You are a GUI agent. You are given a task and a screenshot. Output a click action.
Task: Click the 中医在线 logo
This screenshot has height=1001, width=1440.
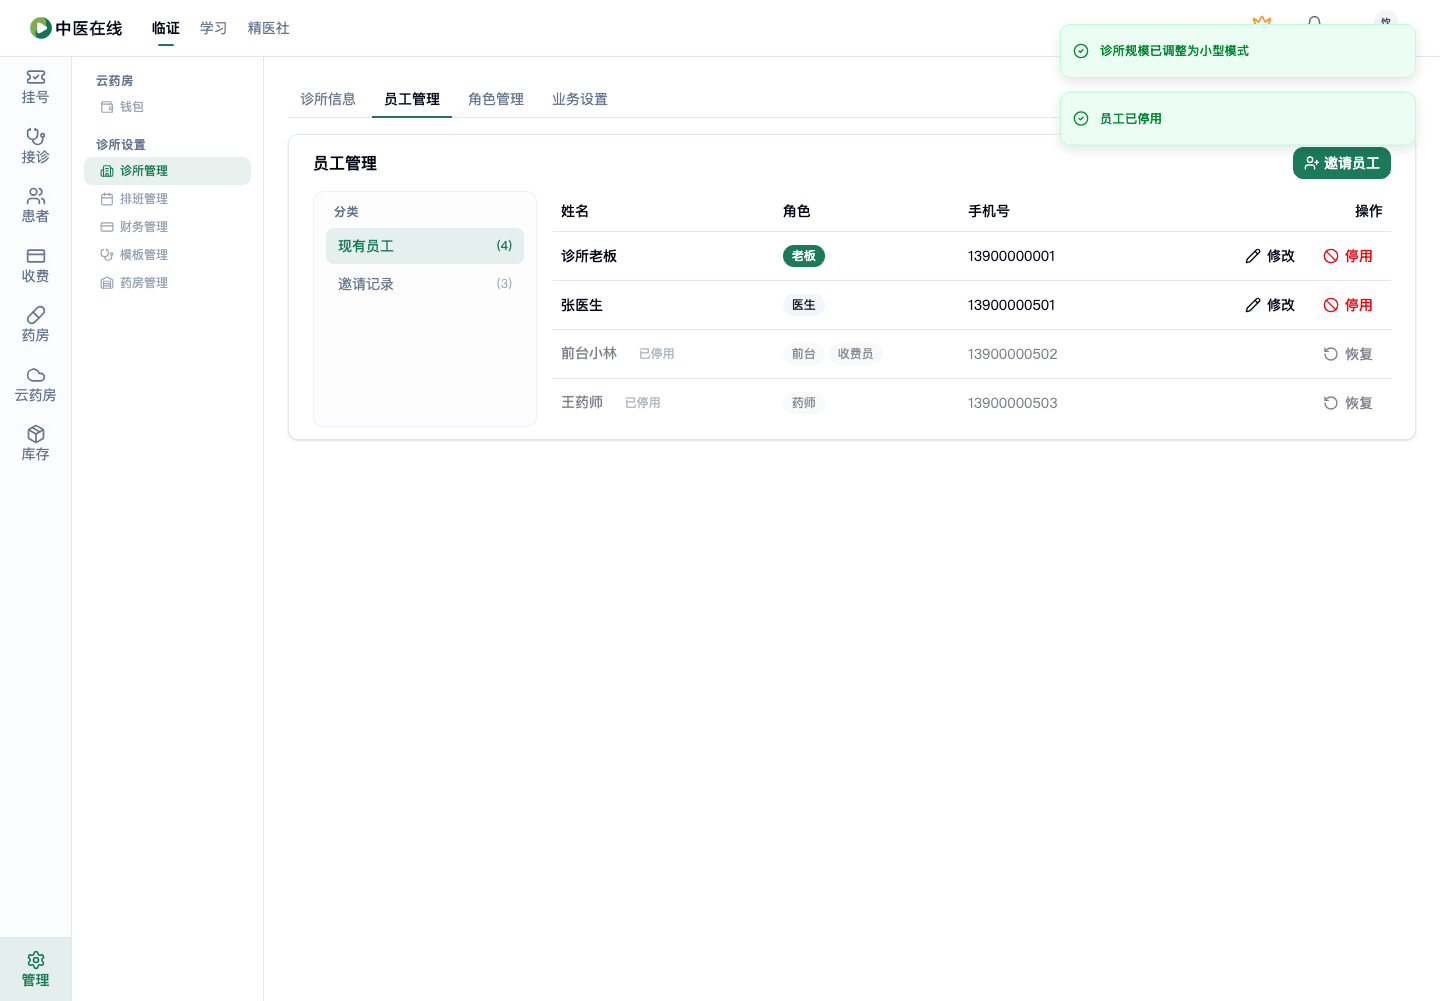[76, 28]
